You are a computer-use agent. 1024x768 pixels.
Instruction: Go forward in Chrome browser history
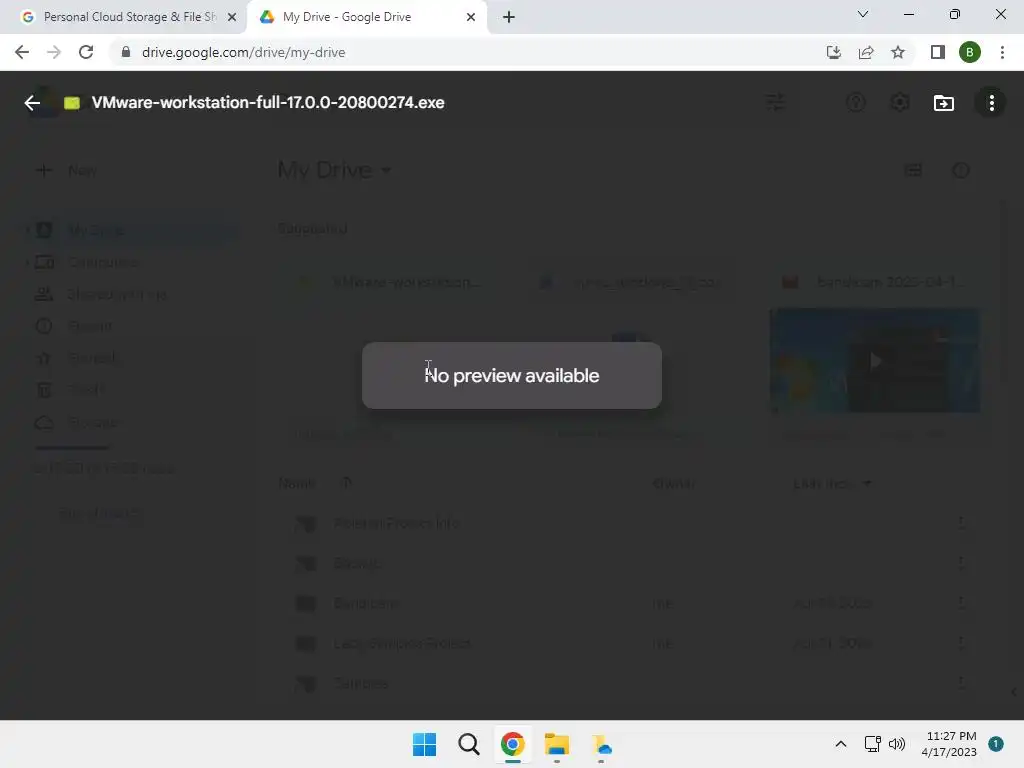click(54, 52)
